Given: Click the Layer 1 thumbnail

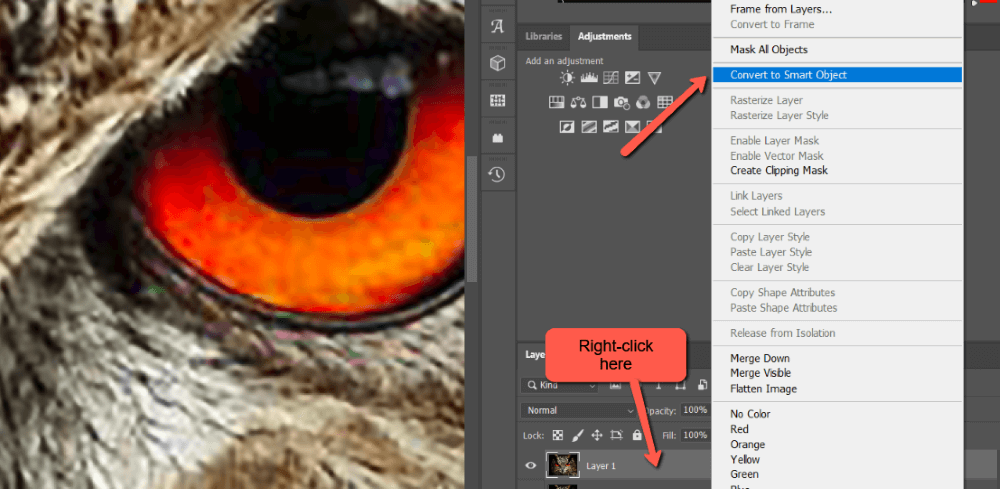Looking at the screenshot, I should point(563,465).
